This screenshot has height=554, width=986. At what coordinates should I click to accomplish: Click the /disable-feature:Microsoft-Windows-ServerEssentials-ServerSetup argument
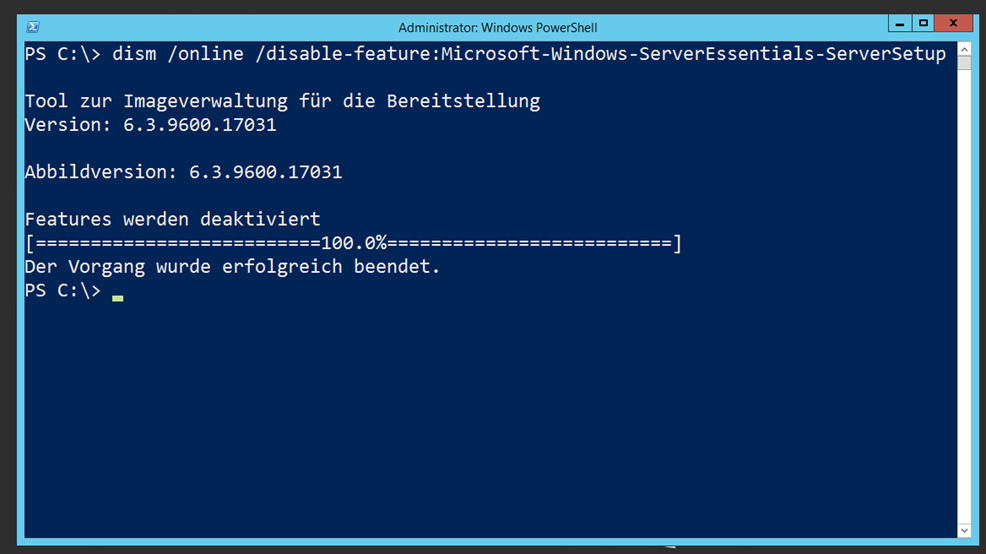(x=600, y=54)
